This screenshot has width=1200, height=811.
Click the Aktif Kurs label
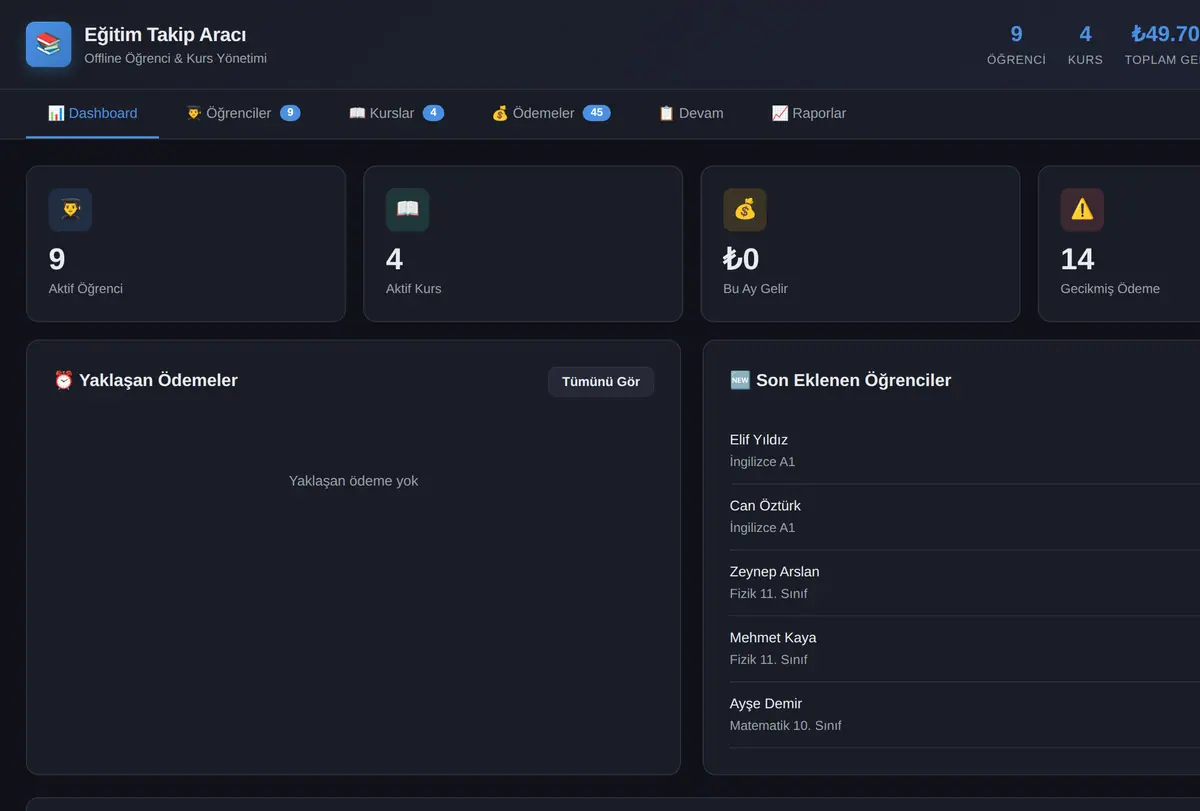pyautogui.click(x=414, y=289)
